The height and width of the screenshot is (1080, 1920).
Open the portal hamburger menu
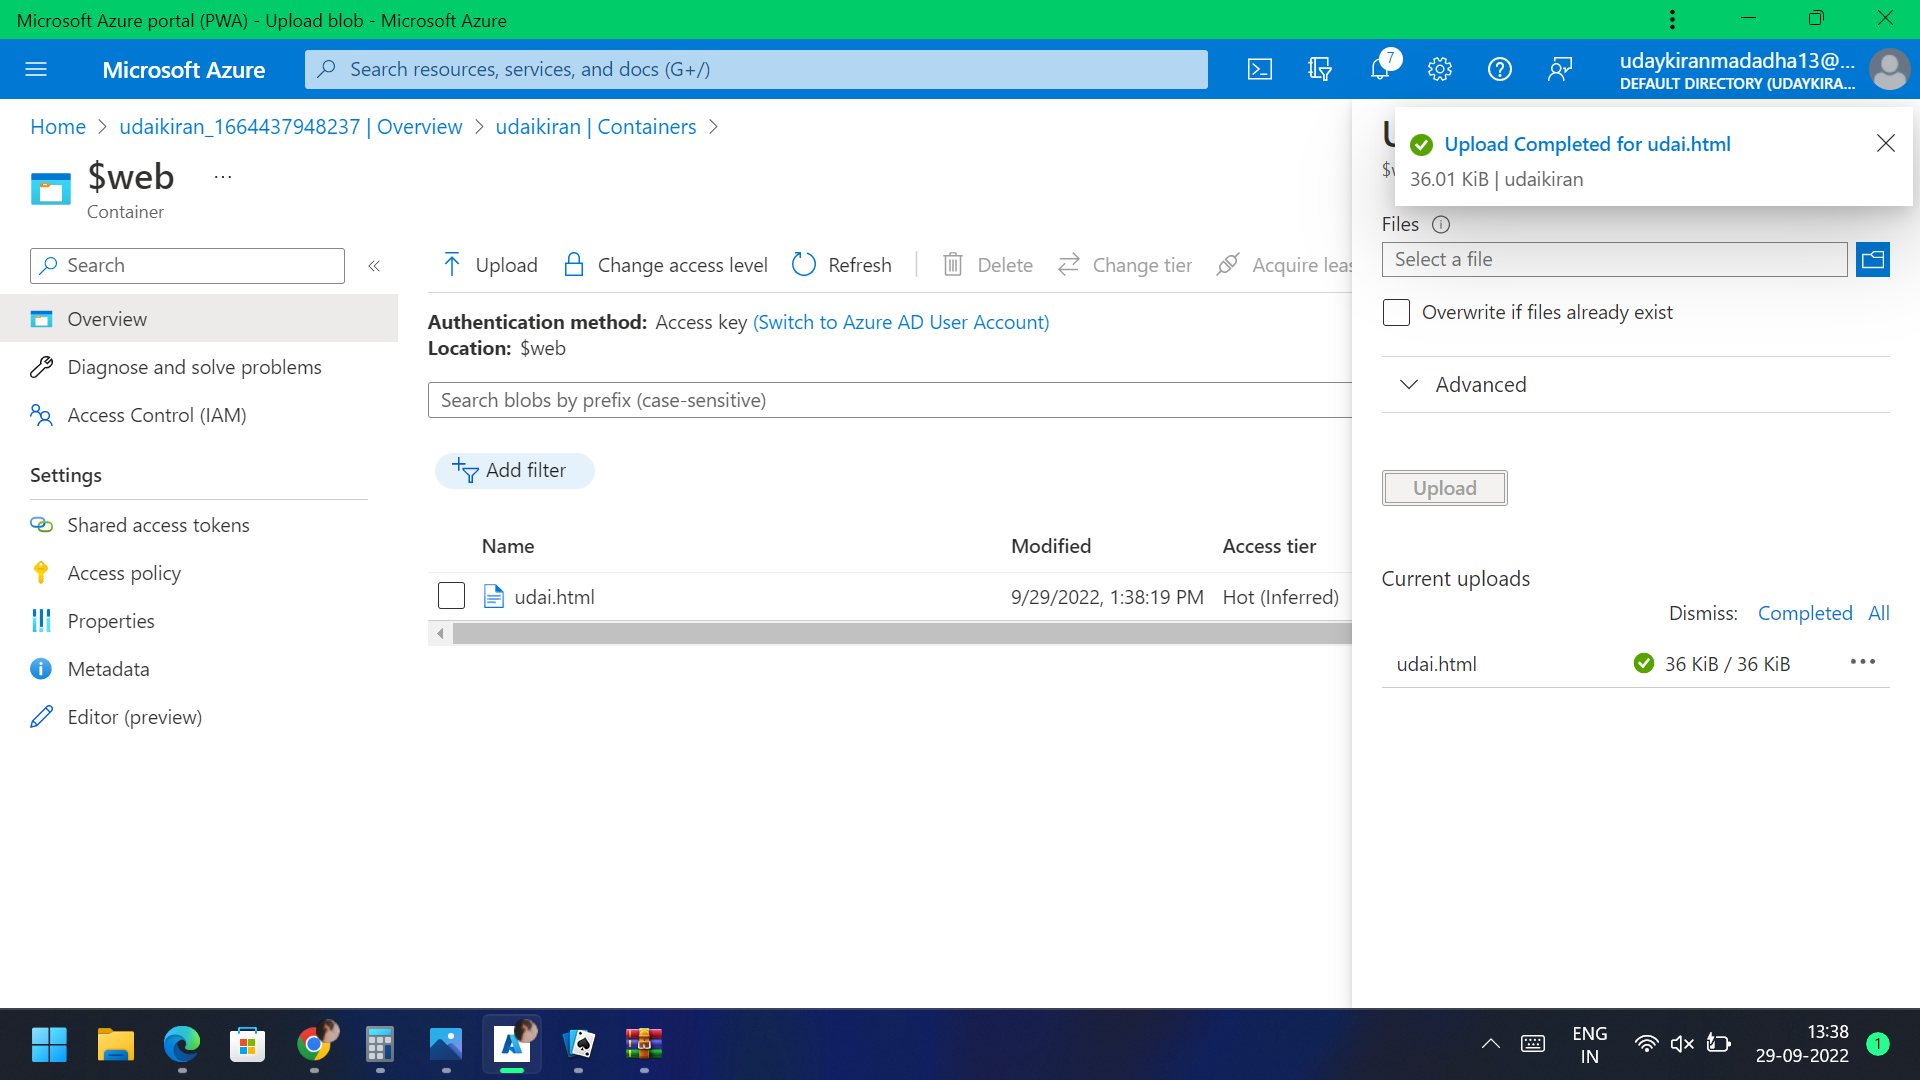click(x=36, y=69)
